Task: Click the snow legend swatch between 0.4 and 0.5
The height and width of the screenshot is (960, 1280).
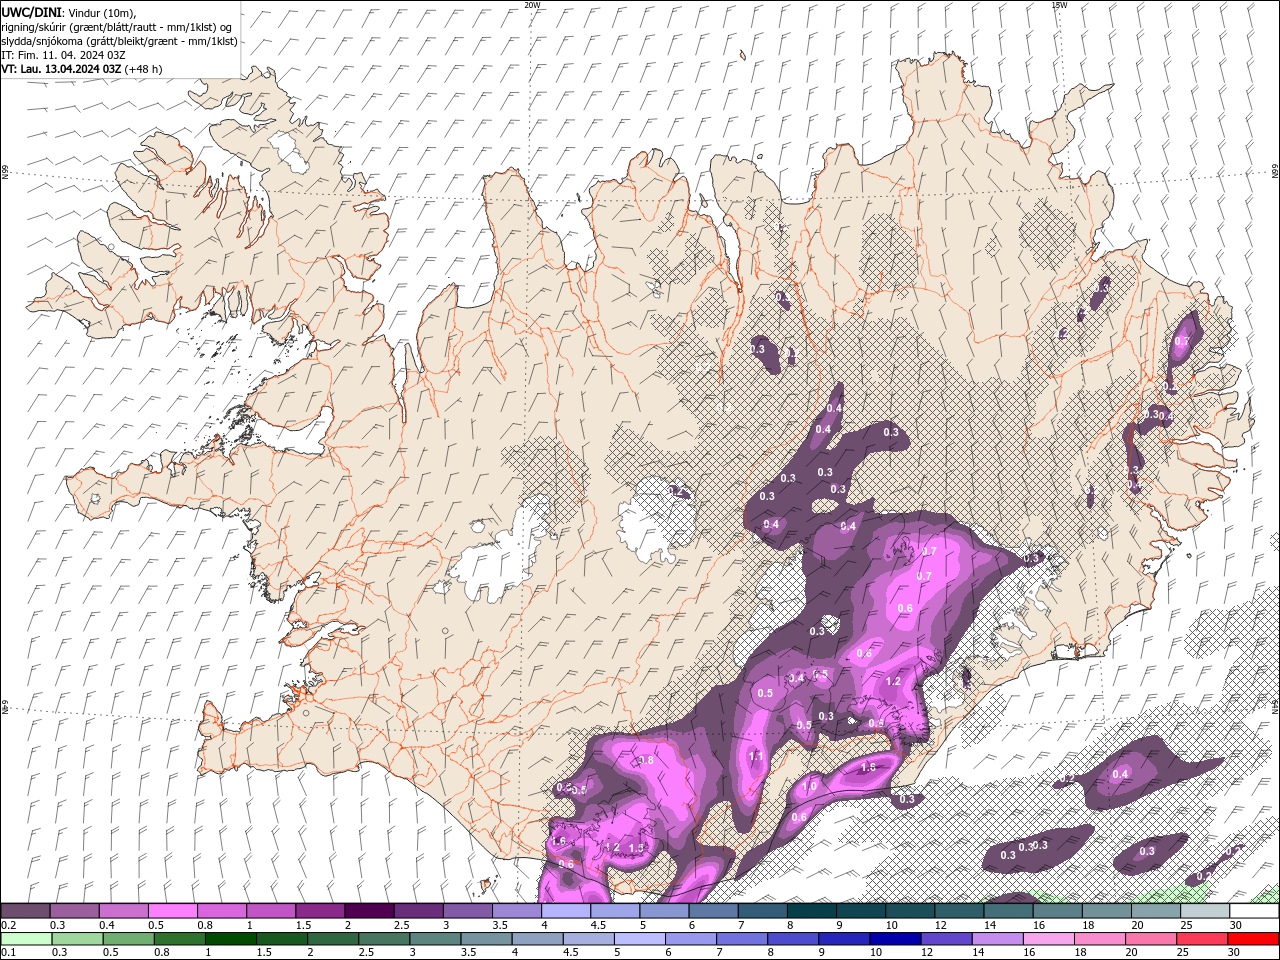Action: pyautogui.click(x=123, y=910)
